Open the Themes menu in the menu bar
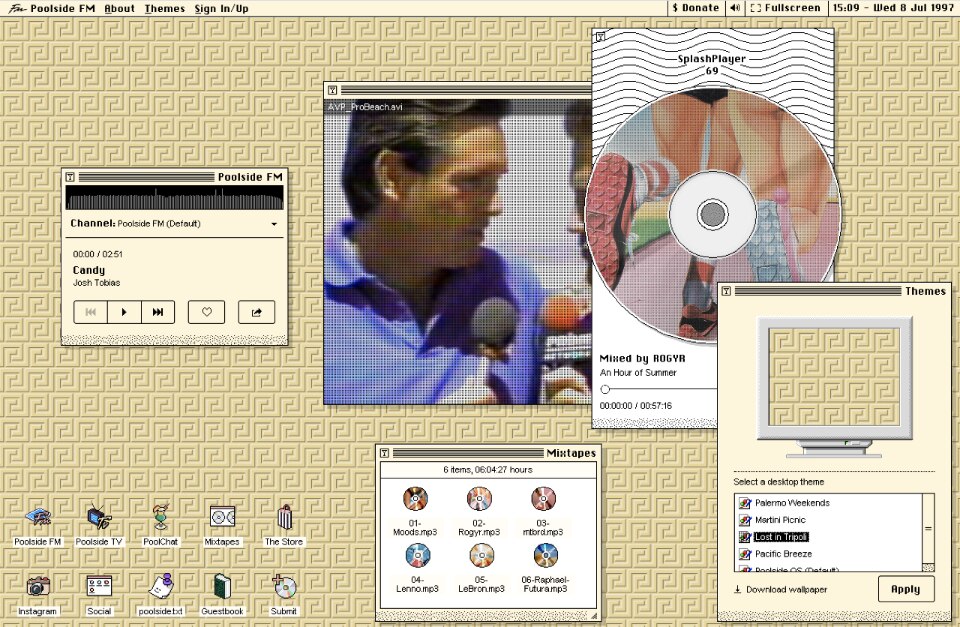The width and height of the screenshot is (960, 627). click(164, 8)
